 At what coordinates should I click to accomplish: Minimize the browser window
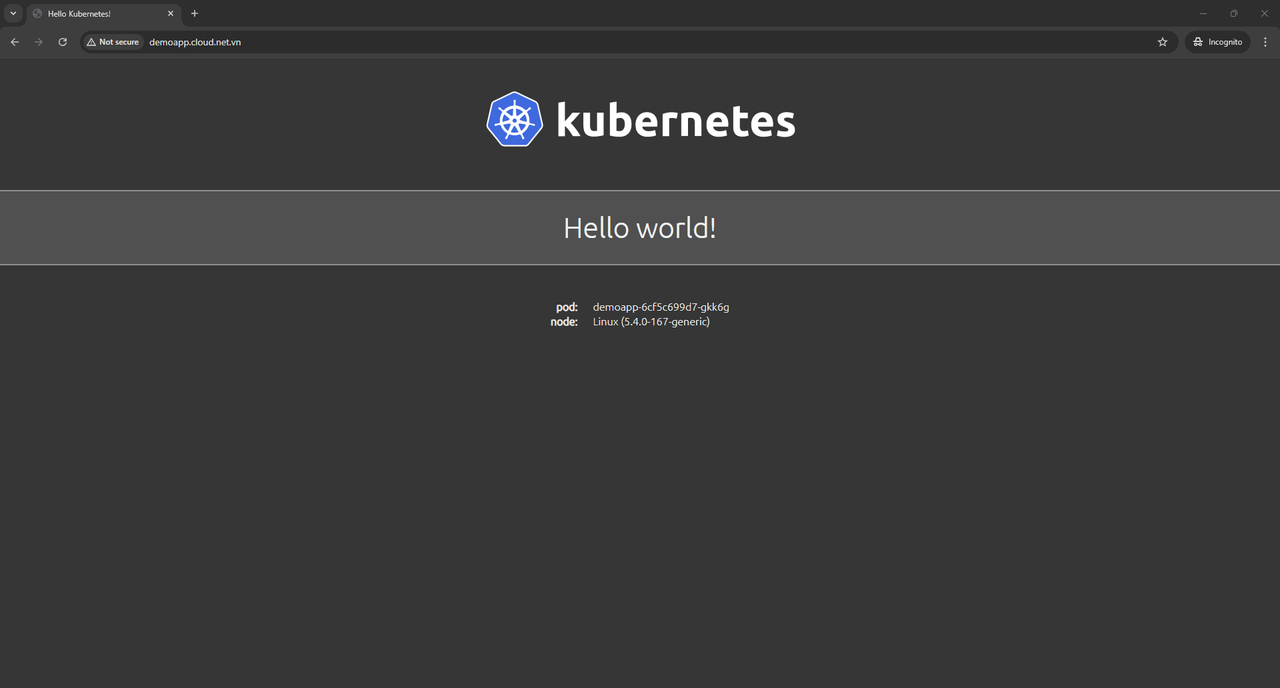coord(1203,14)
